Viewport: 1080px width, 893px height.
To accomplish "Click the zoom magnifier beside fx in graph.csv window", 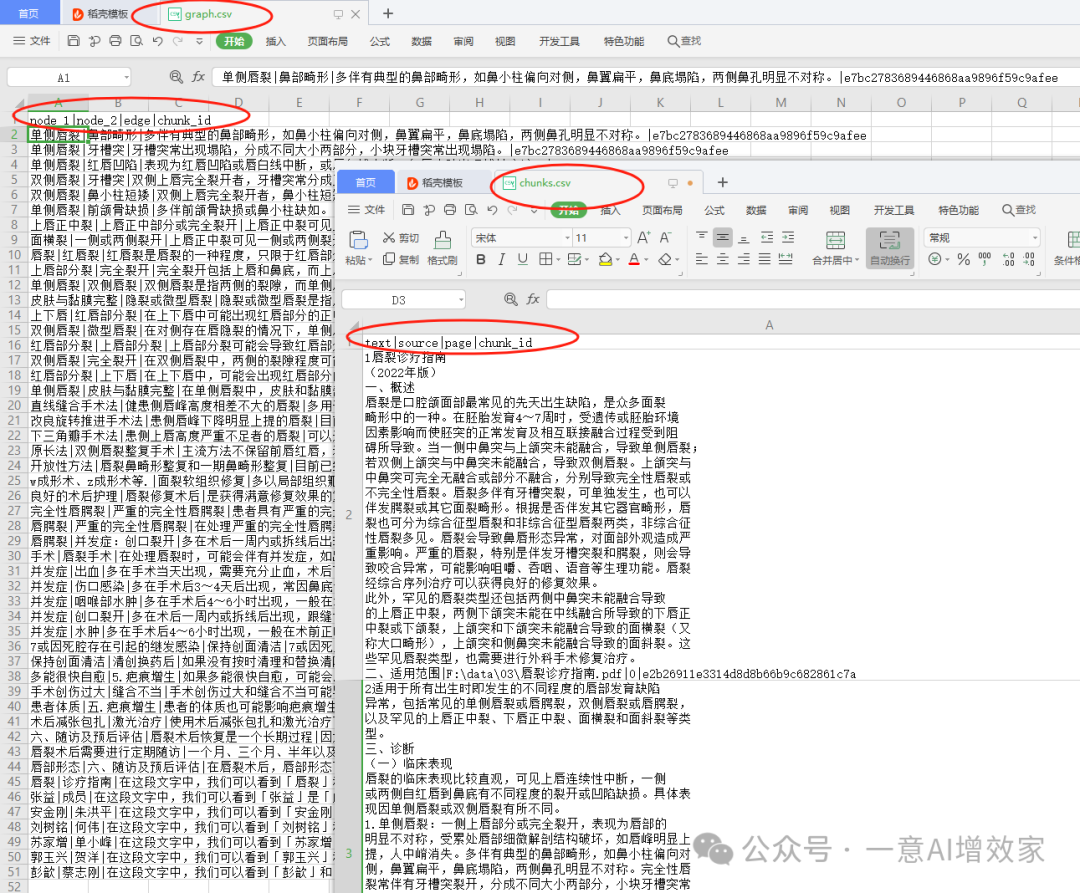I will click(176, 77).
